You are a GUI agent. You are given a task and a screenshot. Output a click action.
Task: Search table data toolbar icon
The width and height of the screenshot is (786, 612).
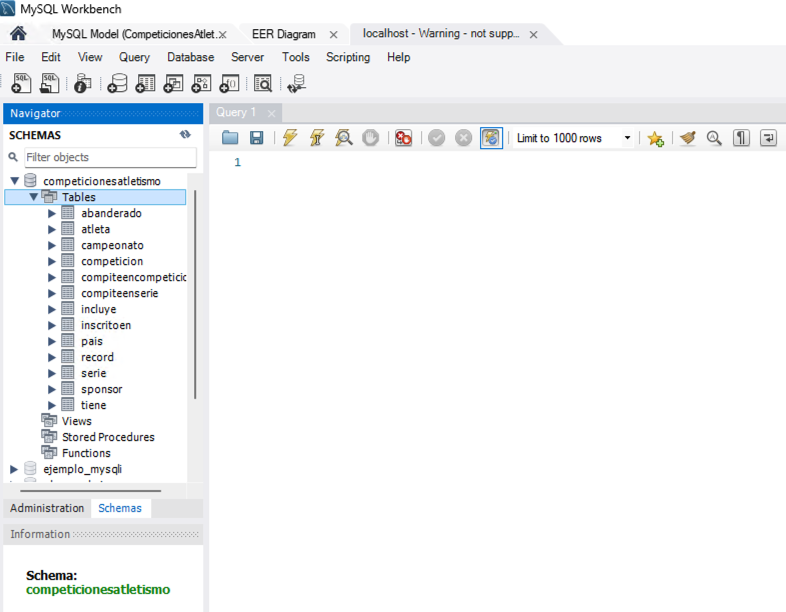pyautogui.click(x=263, y=83)
